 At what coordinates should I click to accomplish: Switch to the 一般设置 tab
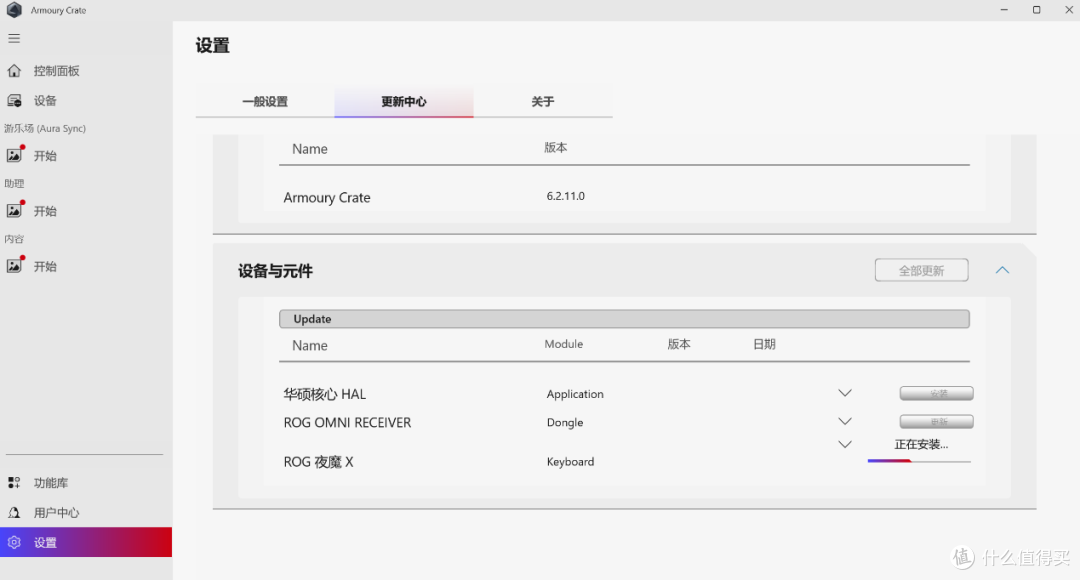click(x=265, y=101)
